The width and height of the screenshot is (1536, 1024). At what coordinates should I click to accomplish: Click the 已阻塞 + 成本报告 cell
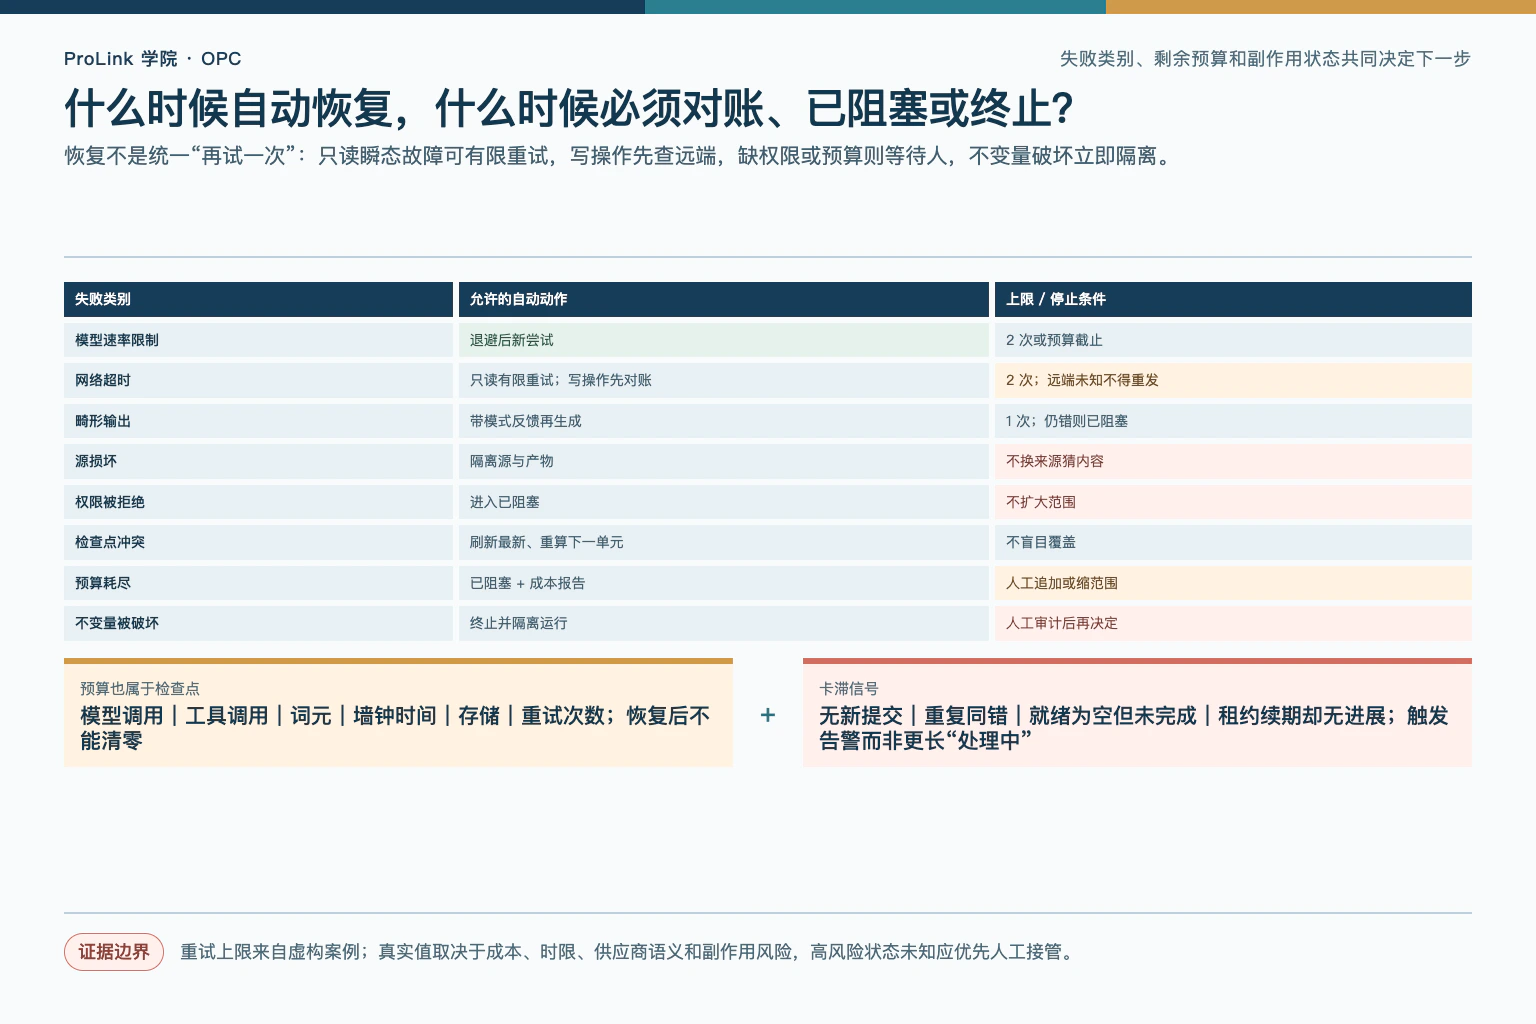pos(724,583)
